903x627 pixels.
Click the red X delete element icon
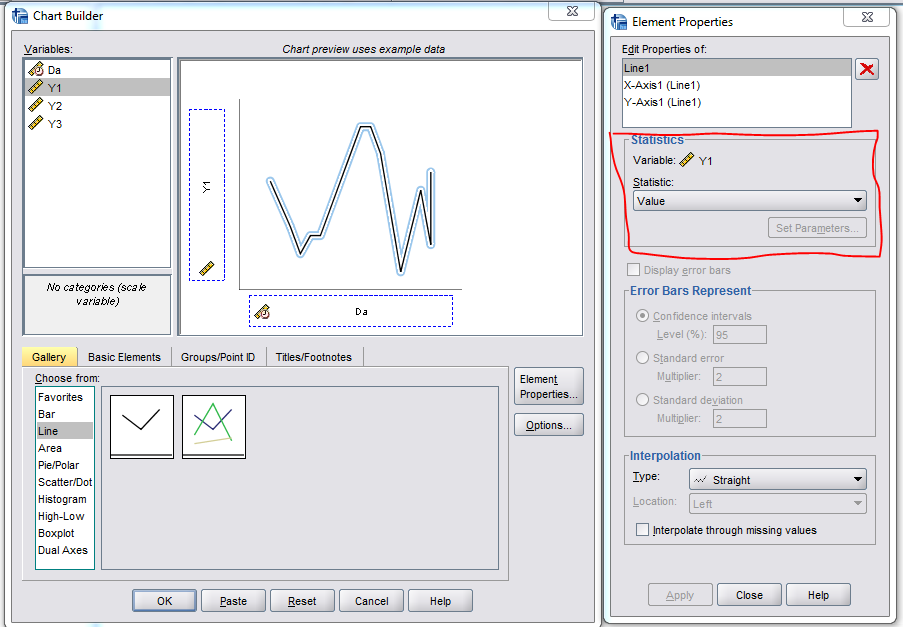[867, 69]
